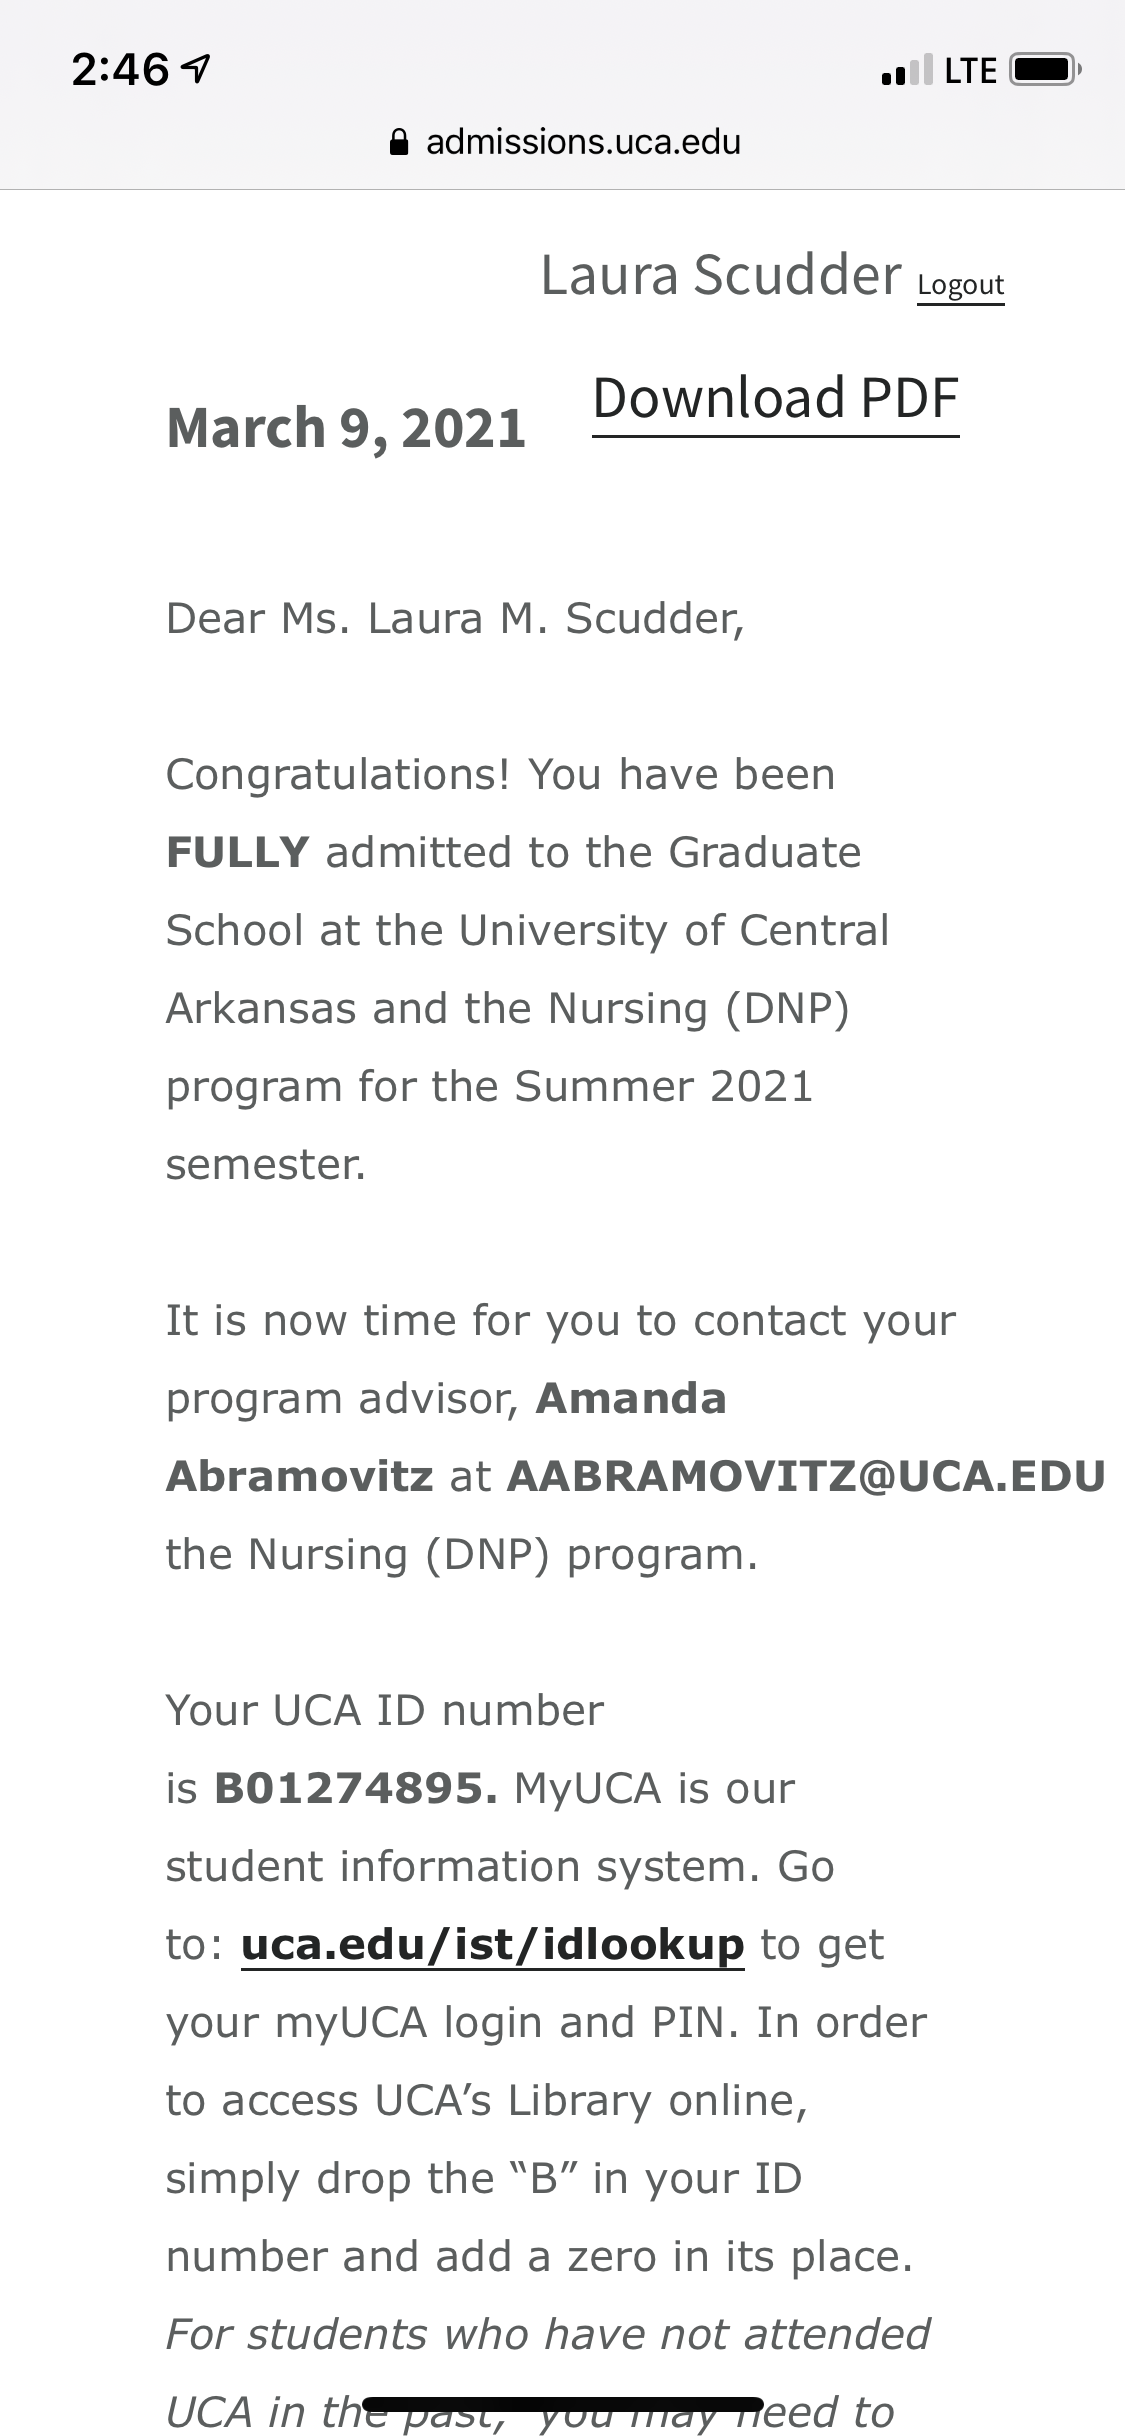Tap the 2:46 clock in status bar
The width and height of the screenshot is (1125, 2436).
pyautogui.click(x=120, y=70)
